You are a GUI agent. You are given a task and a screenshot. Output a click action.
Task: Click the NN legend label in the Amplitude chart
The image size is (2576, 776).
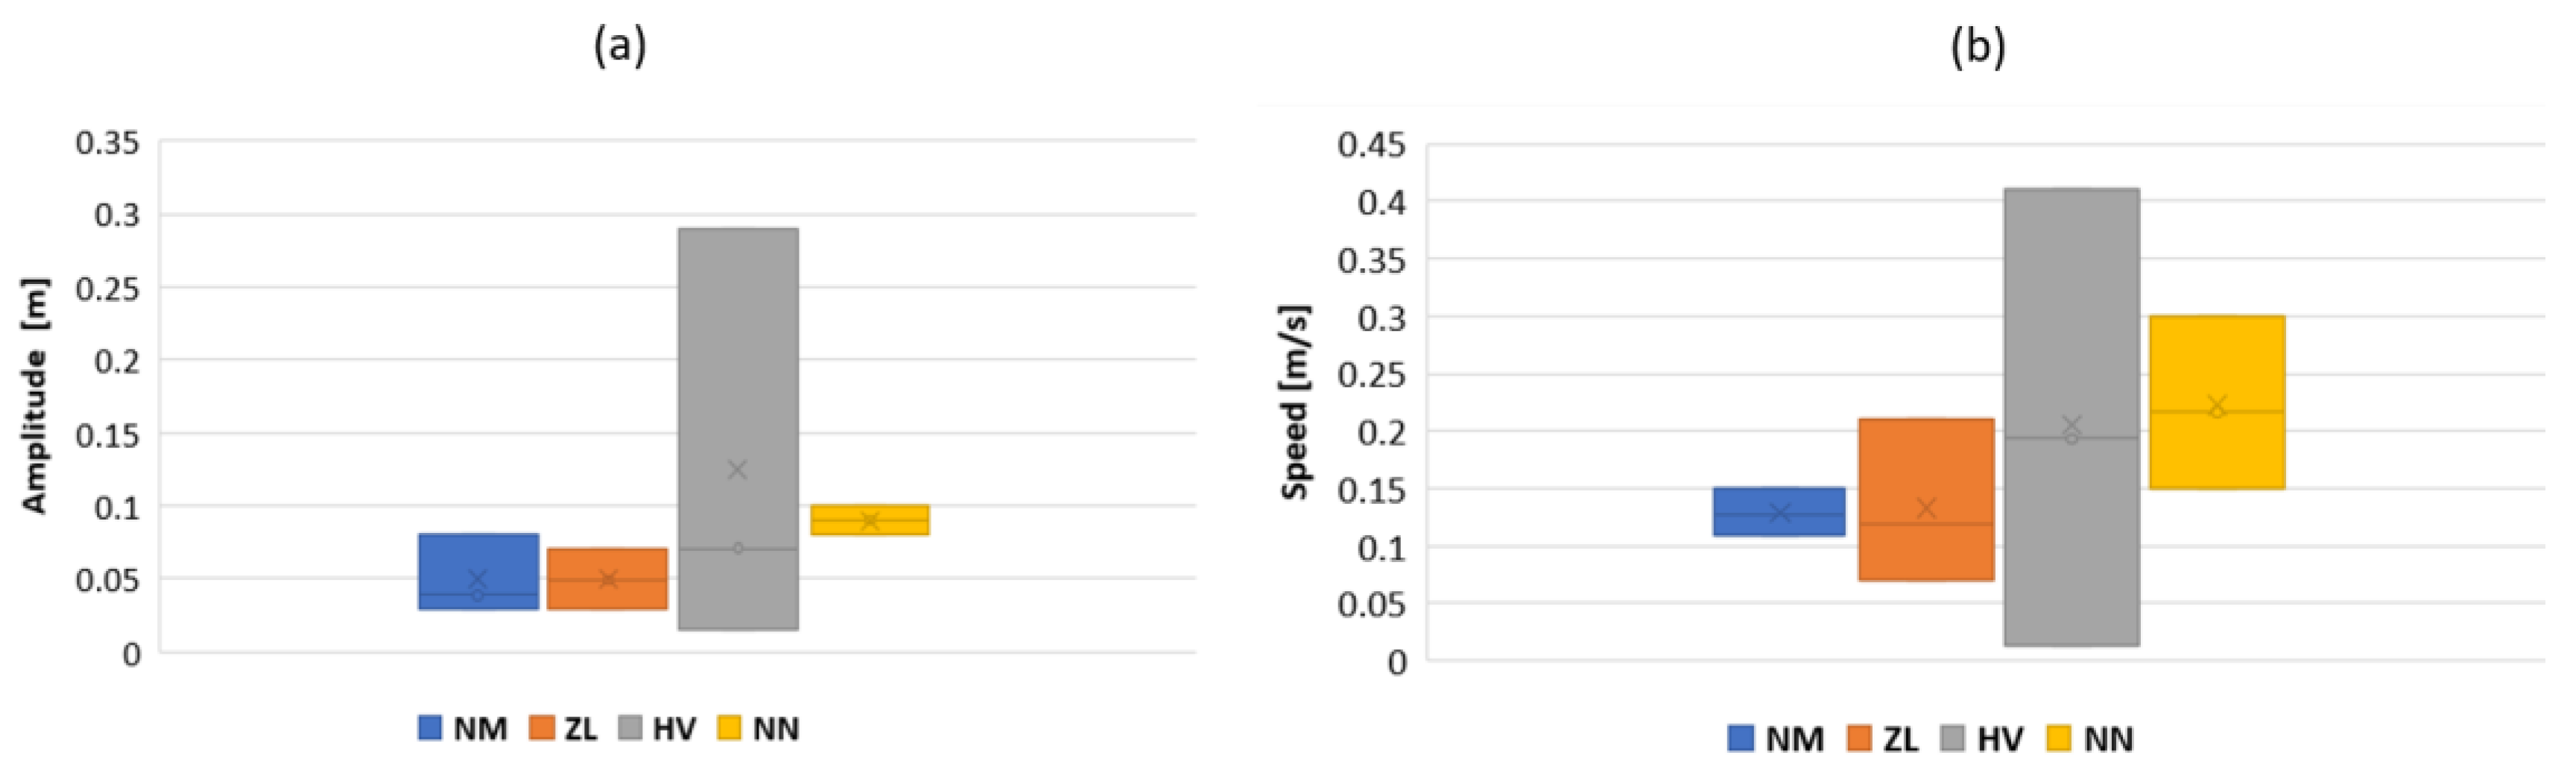click(x=775, y=728)
